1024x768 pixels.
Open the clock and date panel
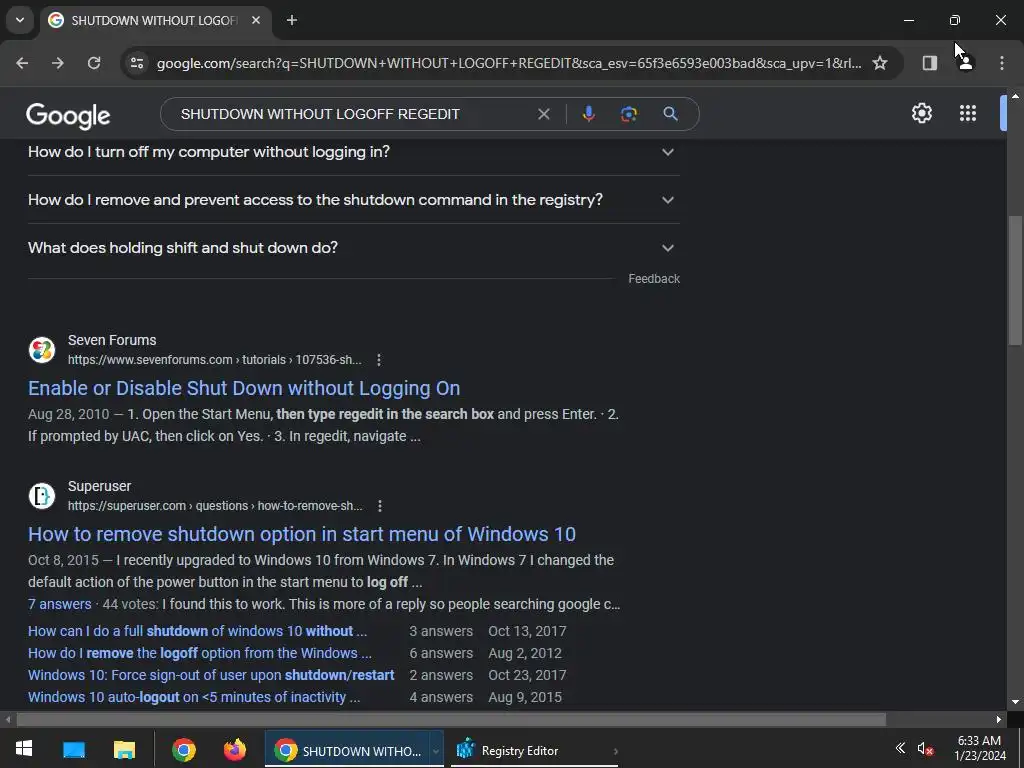coord(980,748)
